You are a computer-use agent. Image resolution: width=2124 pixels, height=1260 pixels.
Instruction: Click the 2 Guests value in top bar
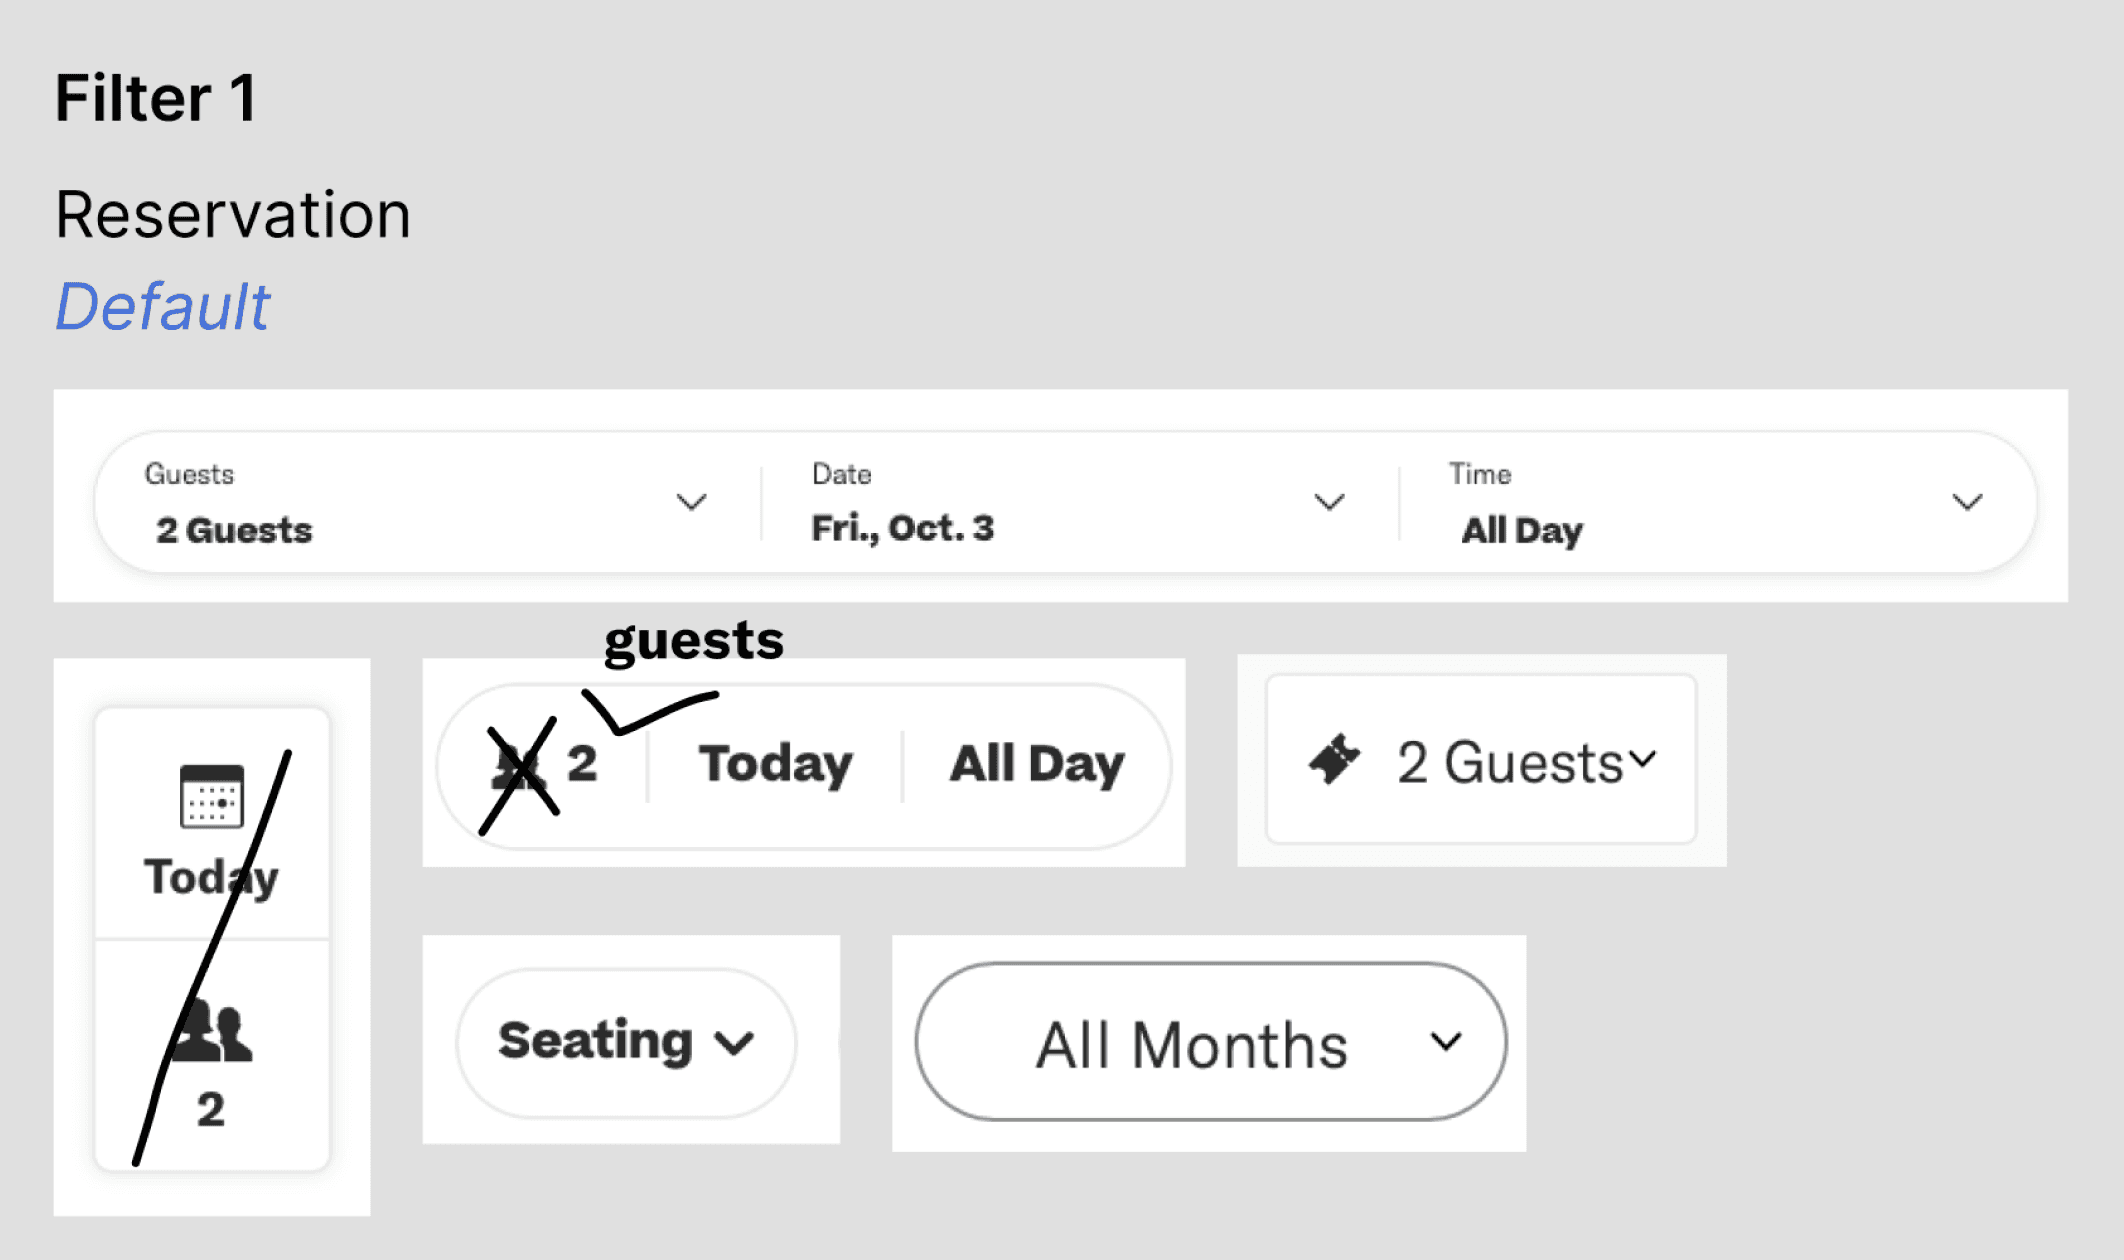(x=234, y=530)
